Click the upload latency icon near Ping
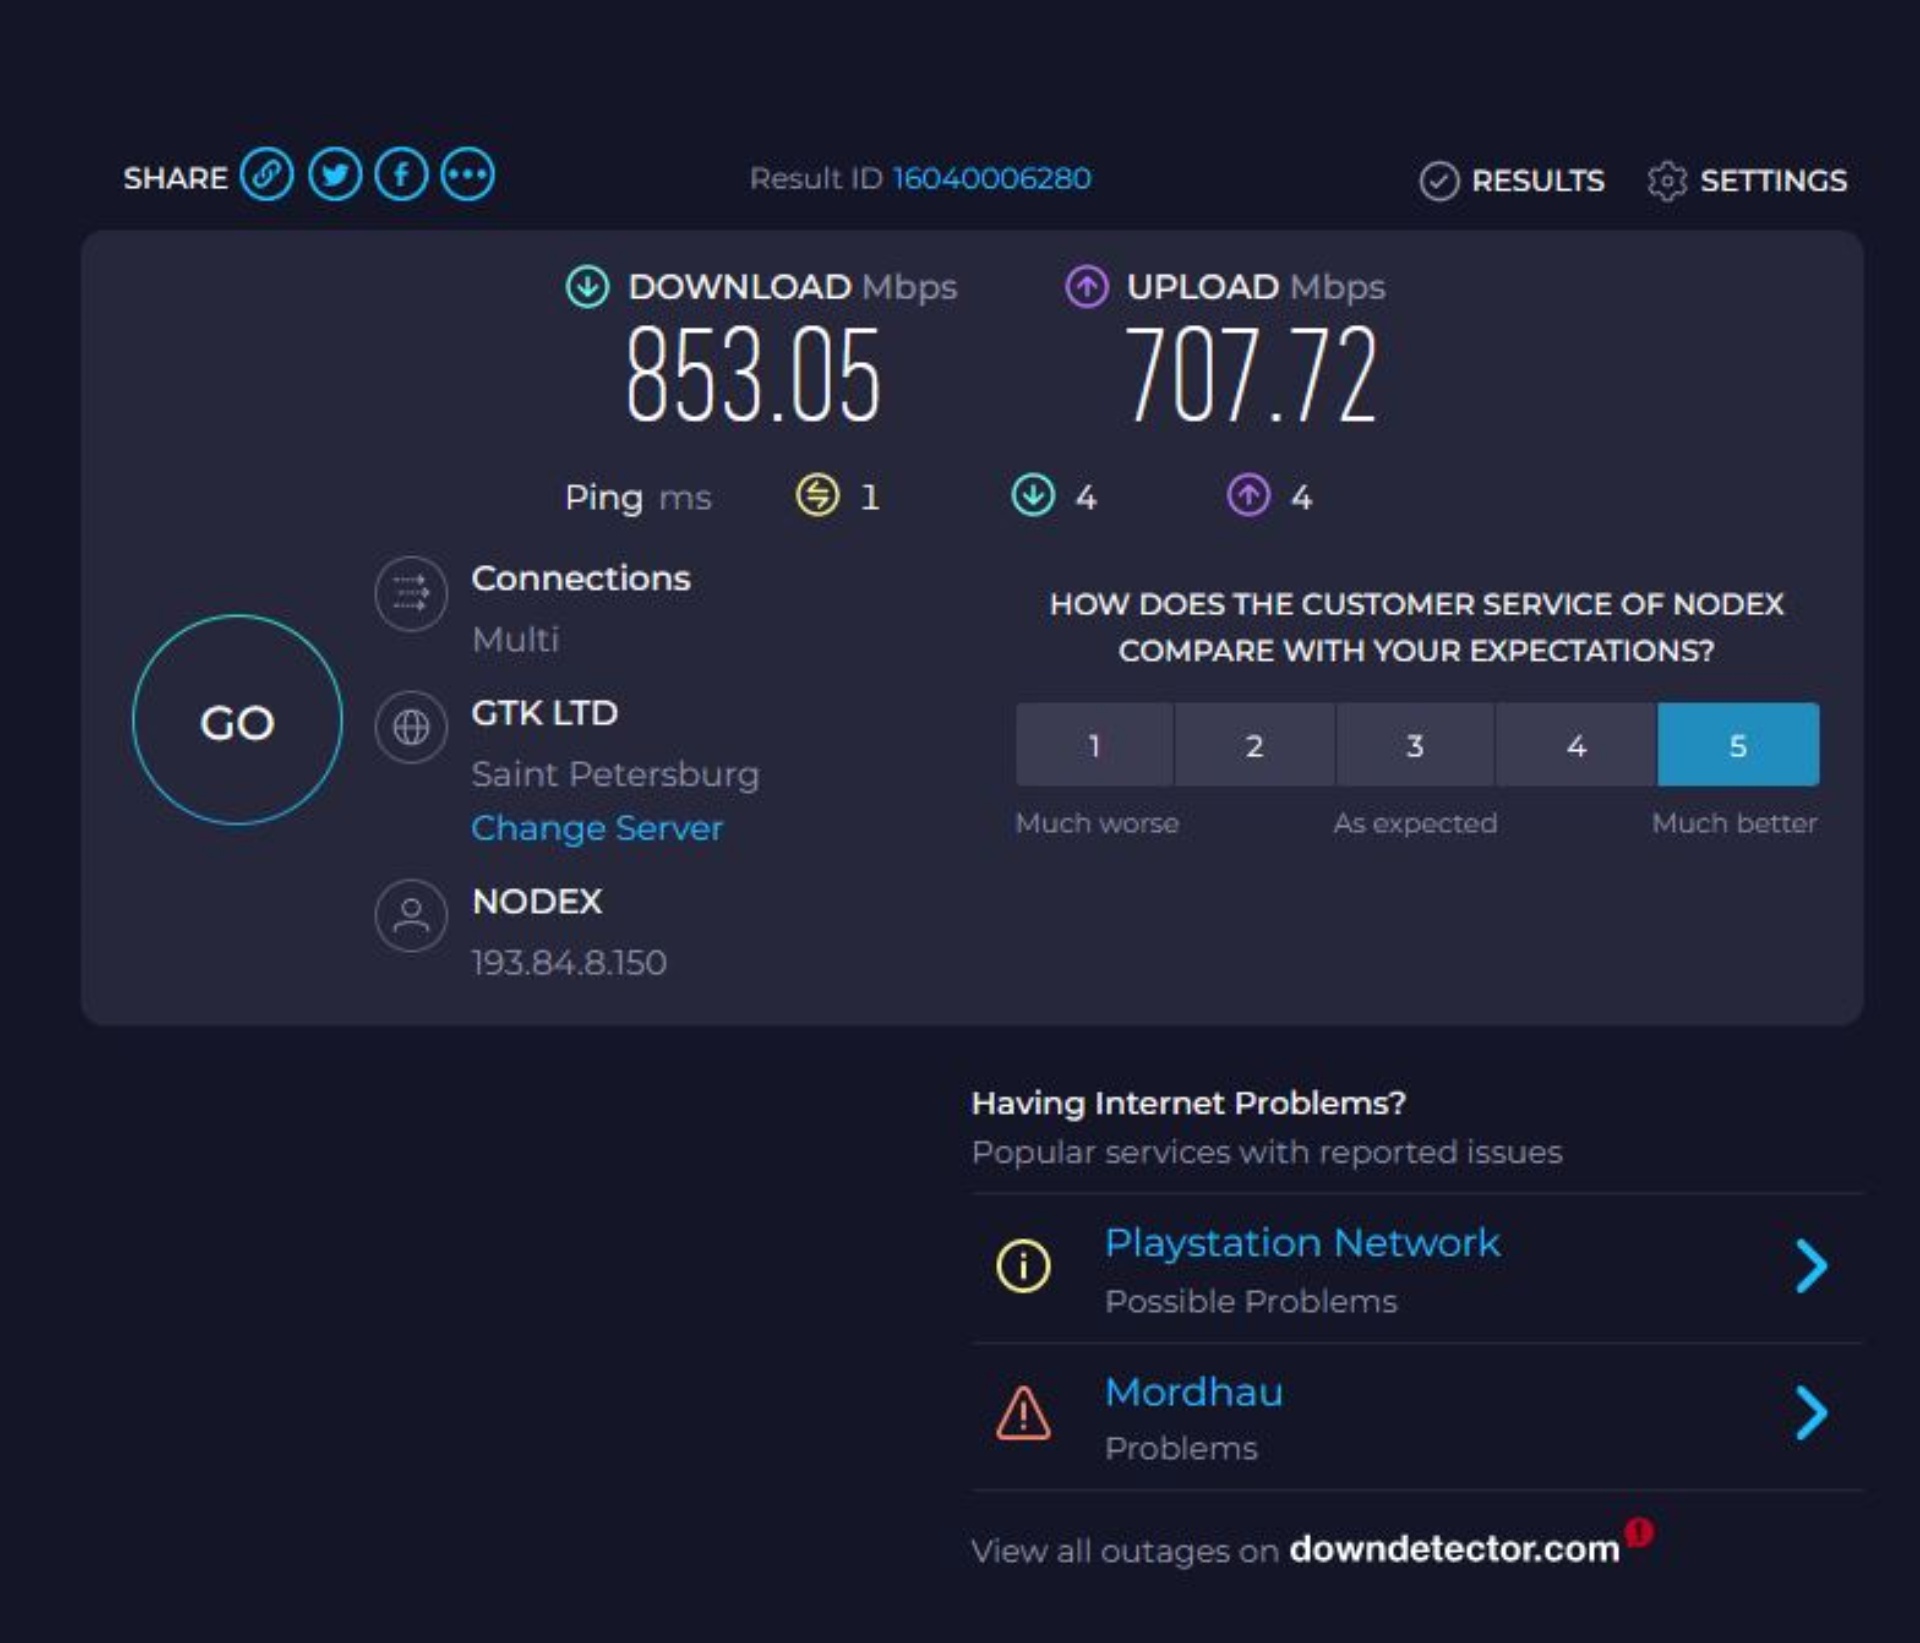 (x=1248, y=495)
